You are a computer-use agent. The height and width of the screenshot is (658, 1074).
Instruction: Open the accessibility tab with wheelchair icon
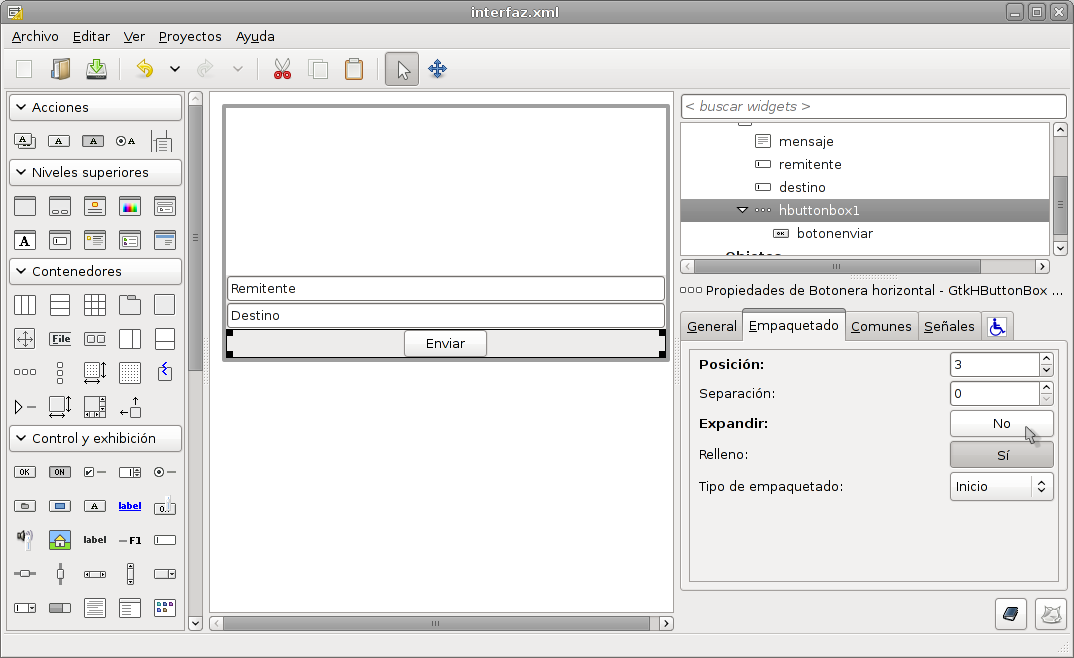pos(997,327)
